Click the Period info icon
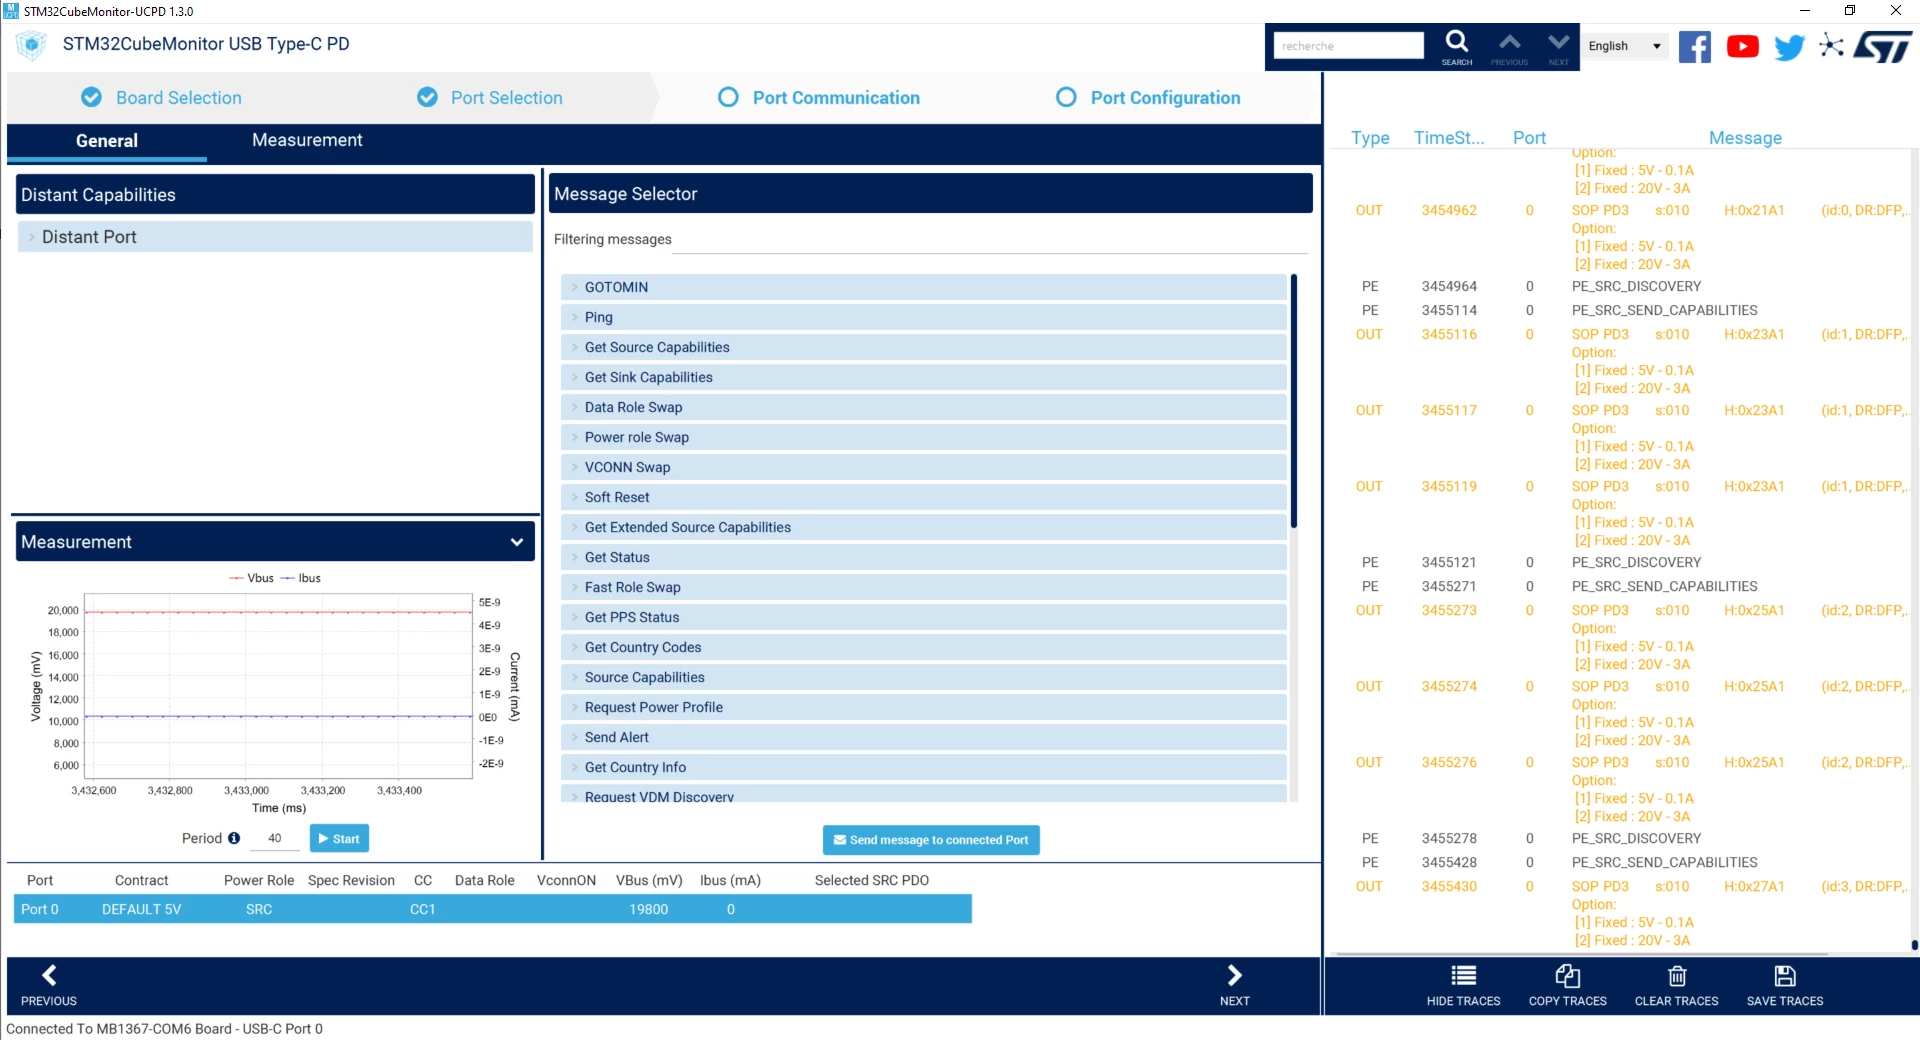1920x1040 pixels. point(234,838)
